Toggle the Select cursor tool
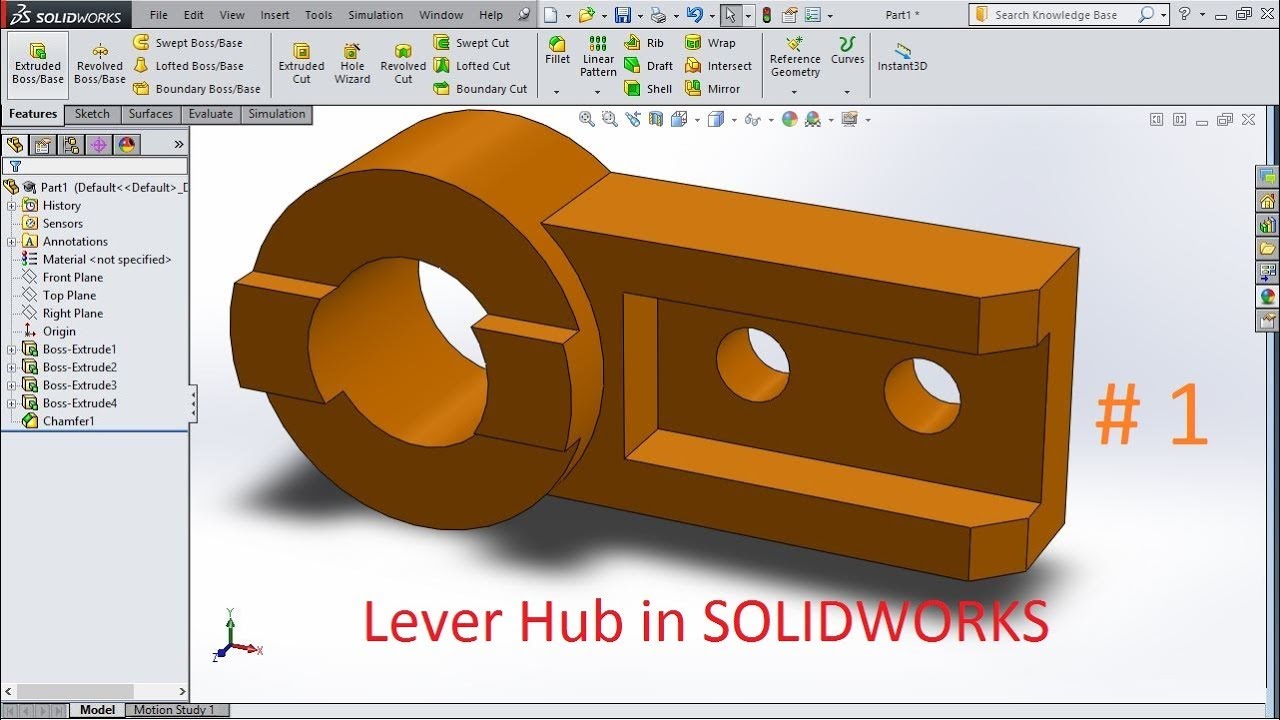This screenshot has width=1280, height=720. point(730,15)
